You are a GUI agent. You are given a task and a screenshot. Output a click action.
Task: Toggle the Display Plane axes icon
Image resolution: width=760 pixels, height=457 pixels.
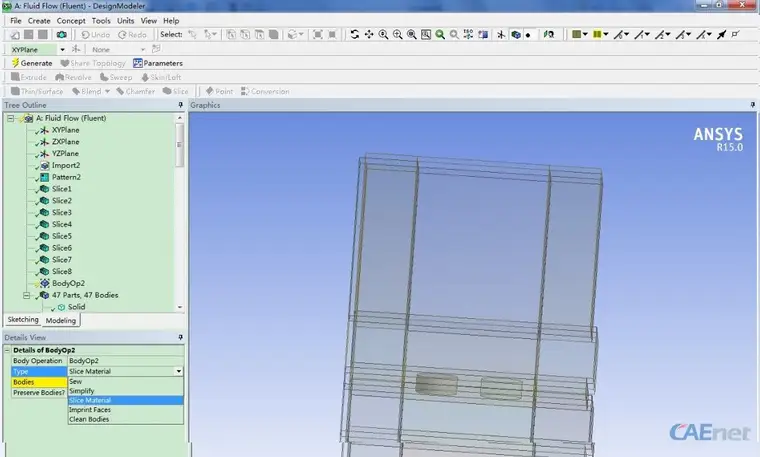pos(501,34)
